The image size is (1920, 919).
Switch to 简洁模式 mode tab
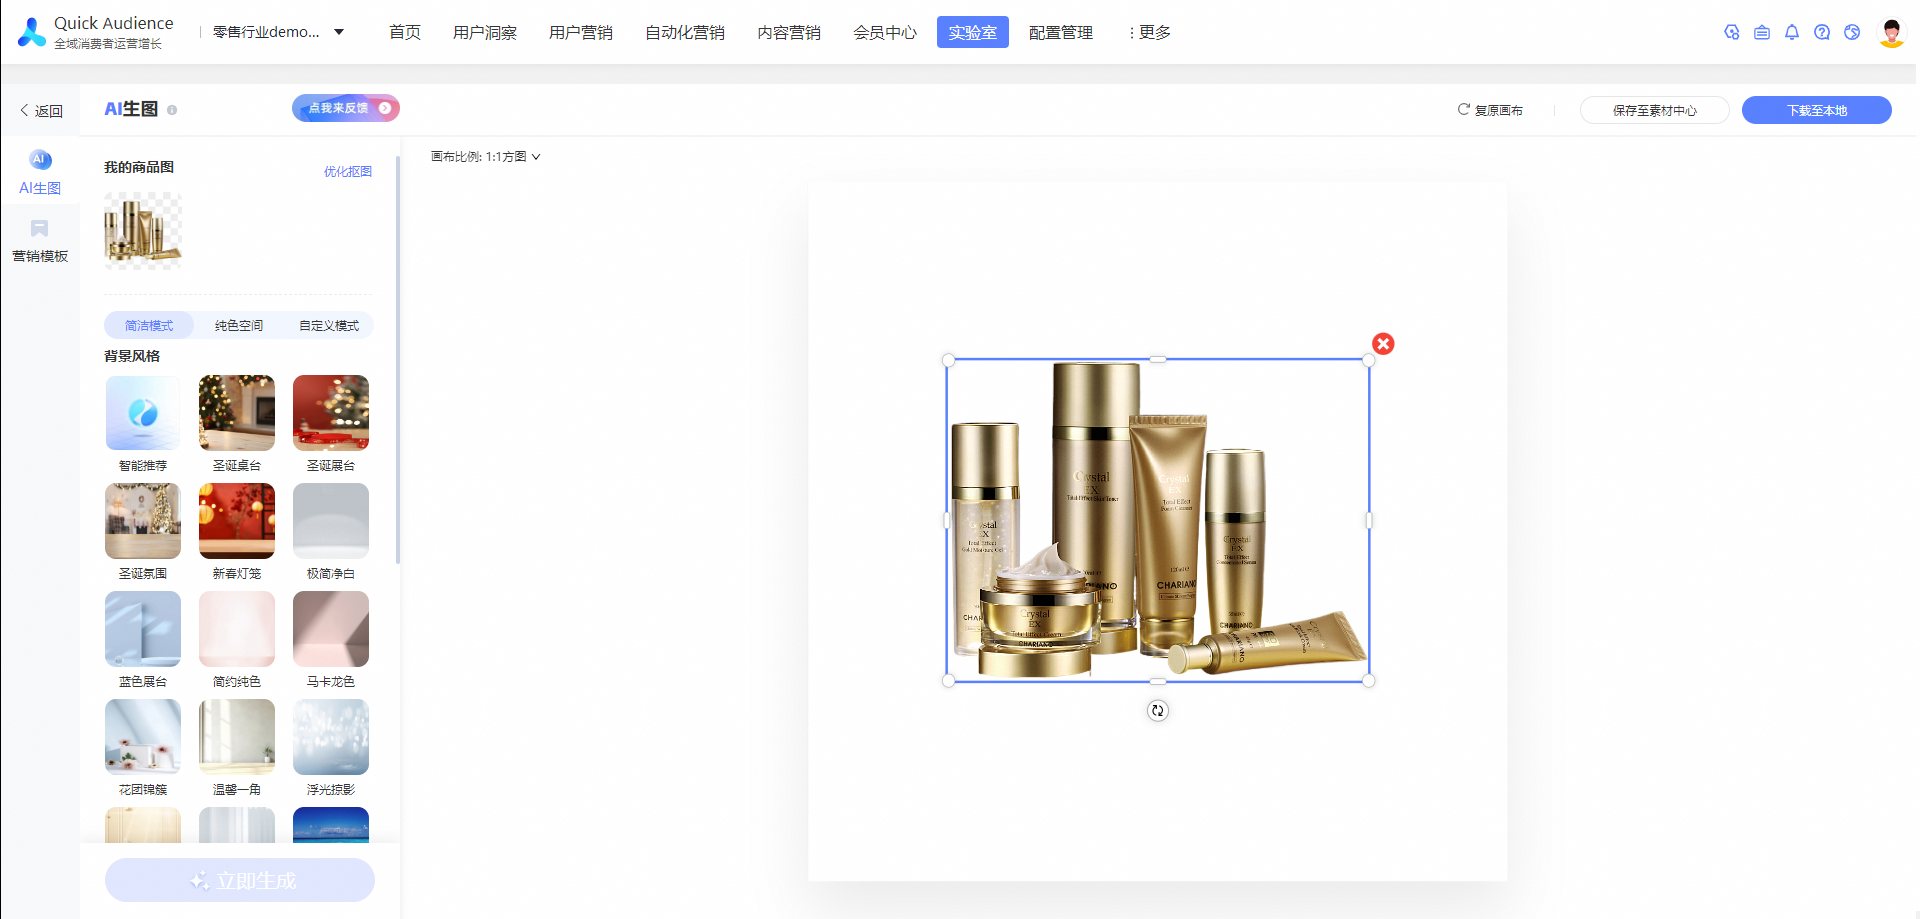[149, 325]
